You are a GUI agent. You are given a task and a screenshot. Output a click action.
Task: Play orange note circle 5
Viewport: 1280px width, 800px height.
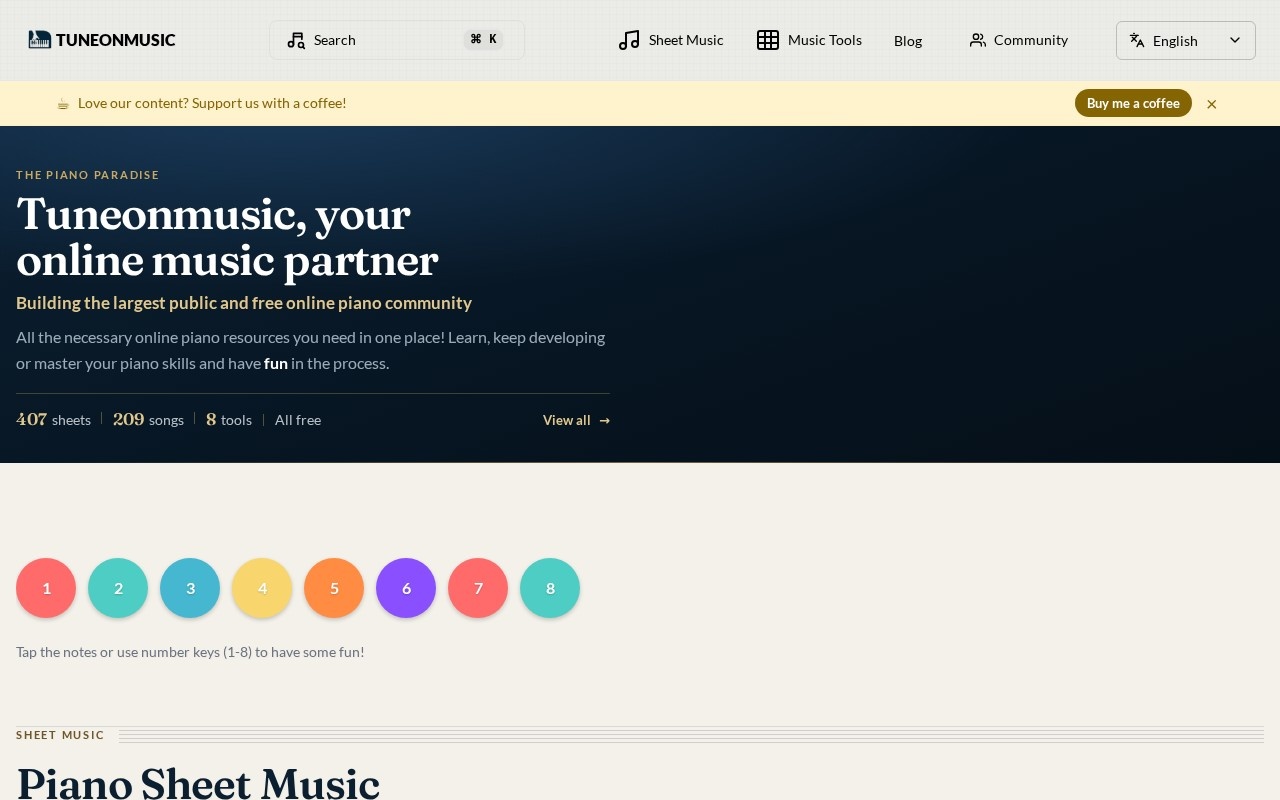tap(334, 588)
